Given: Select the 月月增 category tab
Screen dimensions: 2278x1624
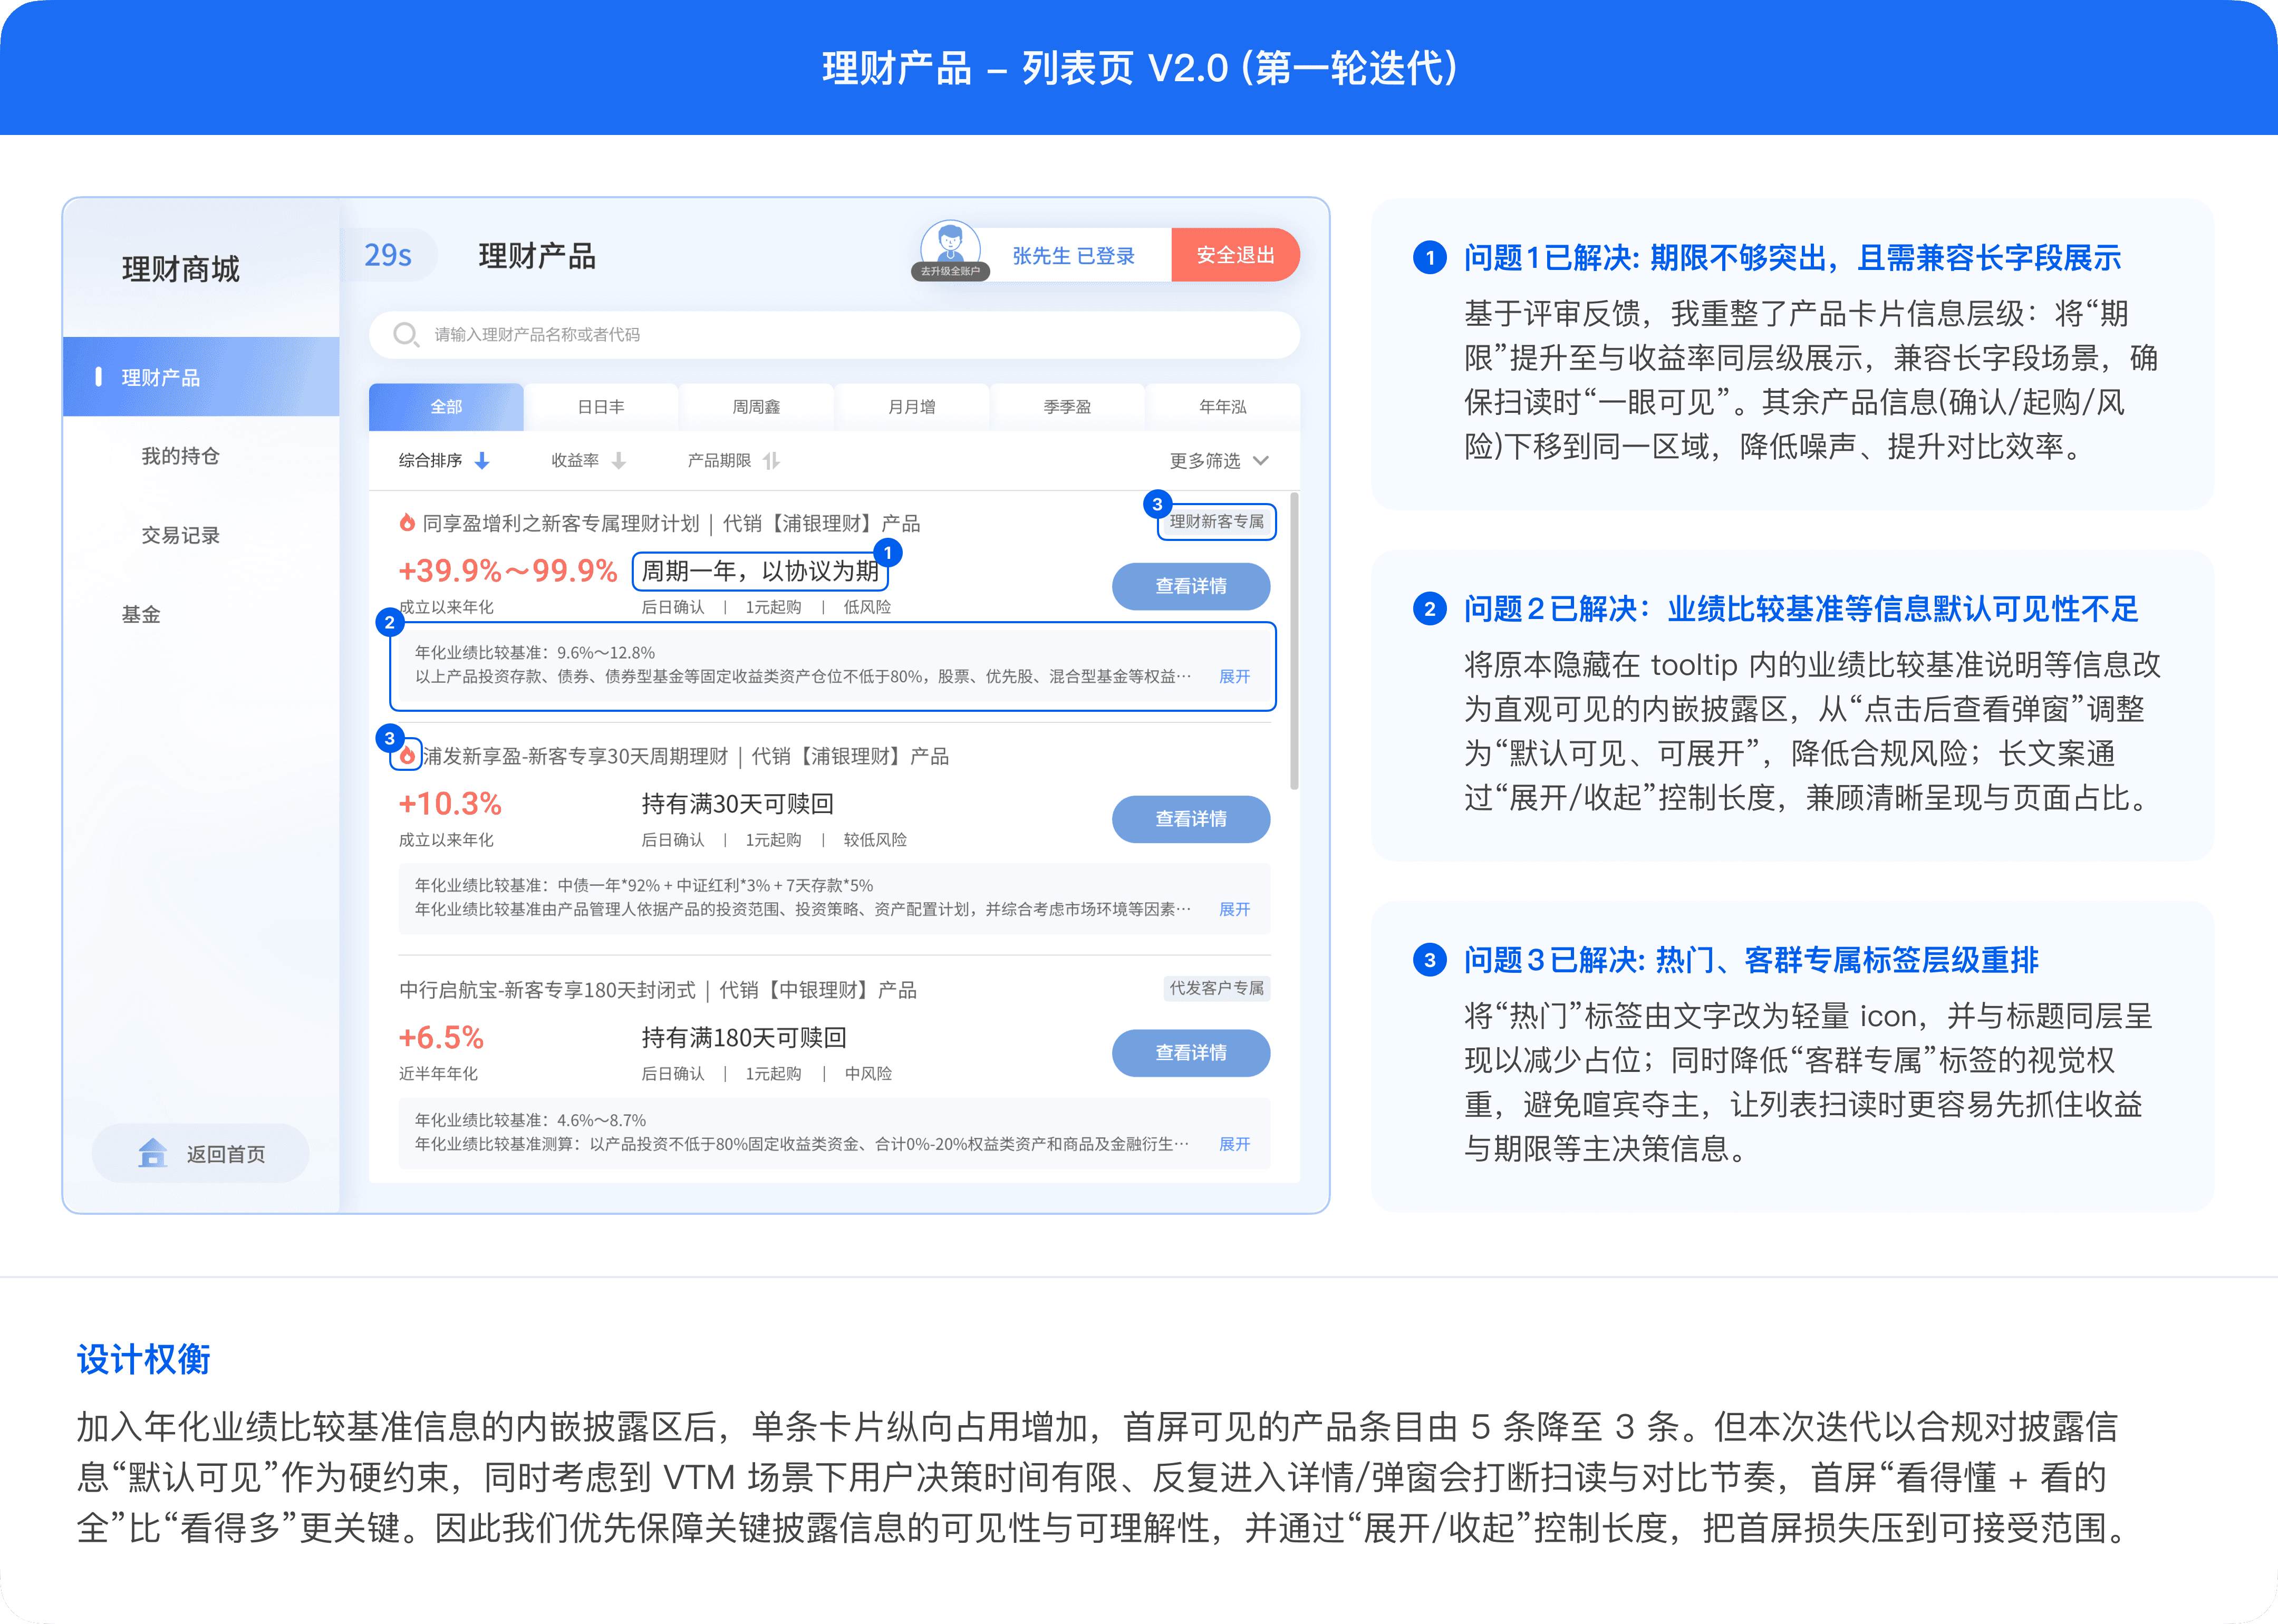Looking at the screenshot, I should tap(911, 407).
